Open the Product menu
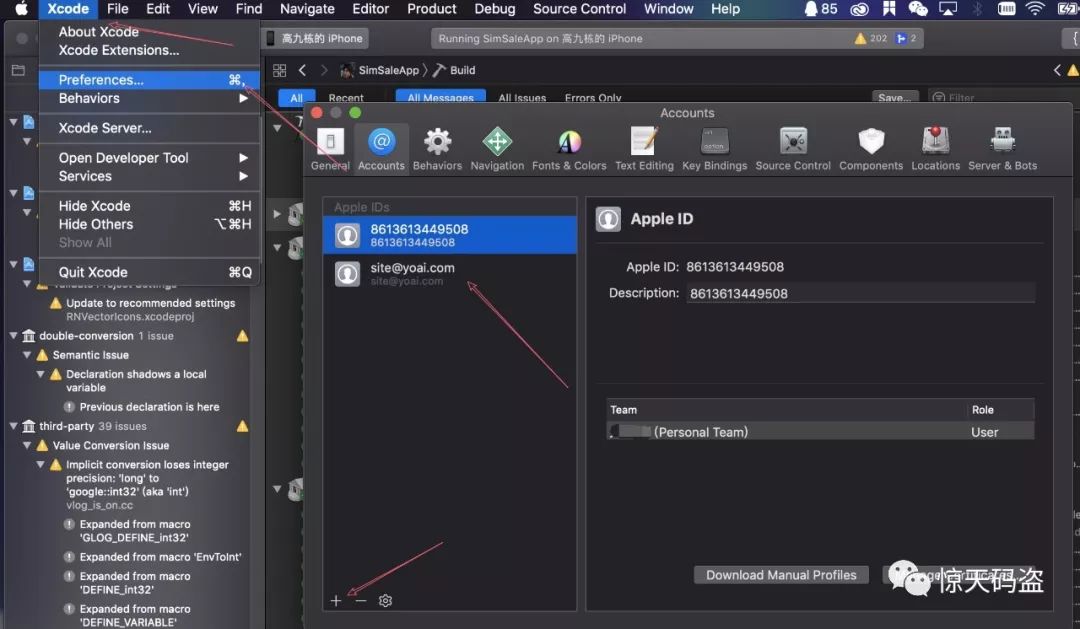Screen dimensions: 1080x629 pos(432,9)
